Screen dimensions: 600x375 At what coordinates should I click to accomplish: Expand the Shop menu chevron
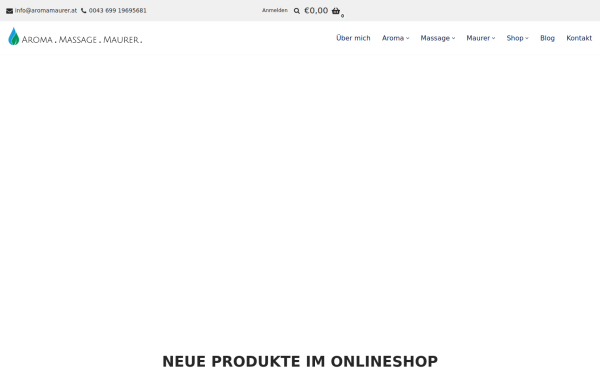click(x=527, y=38)
